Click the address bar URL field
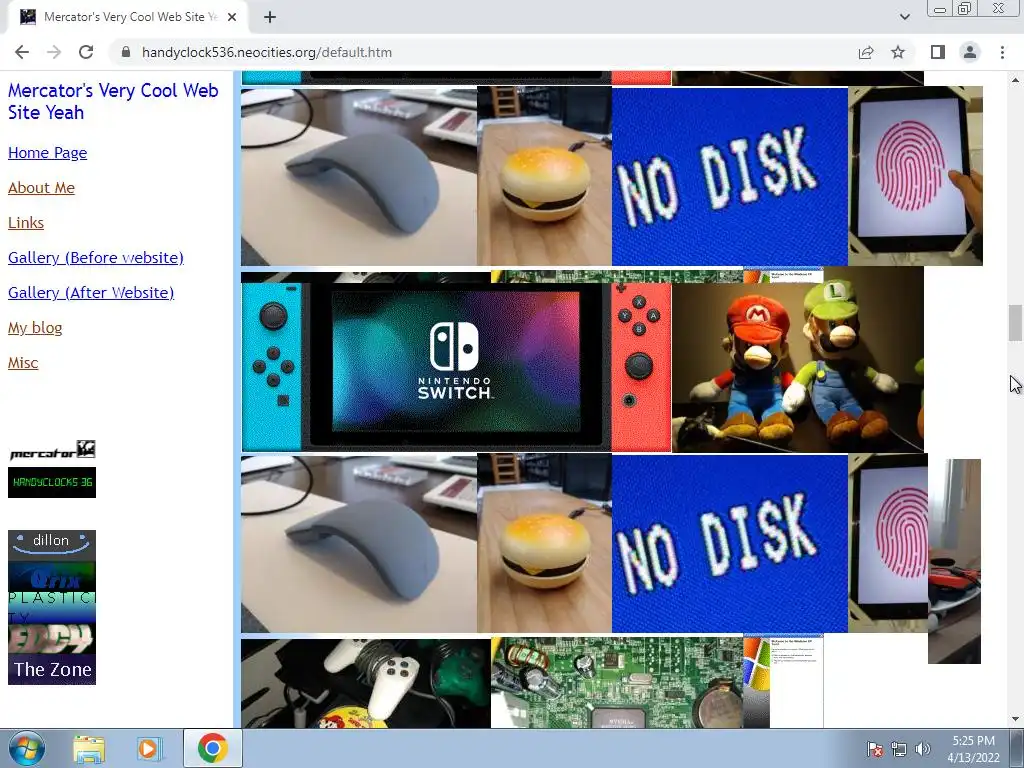The width and height of the screenshot is (1024, 768). point(483,52)
